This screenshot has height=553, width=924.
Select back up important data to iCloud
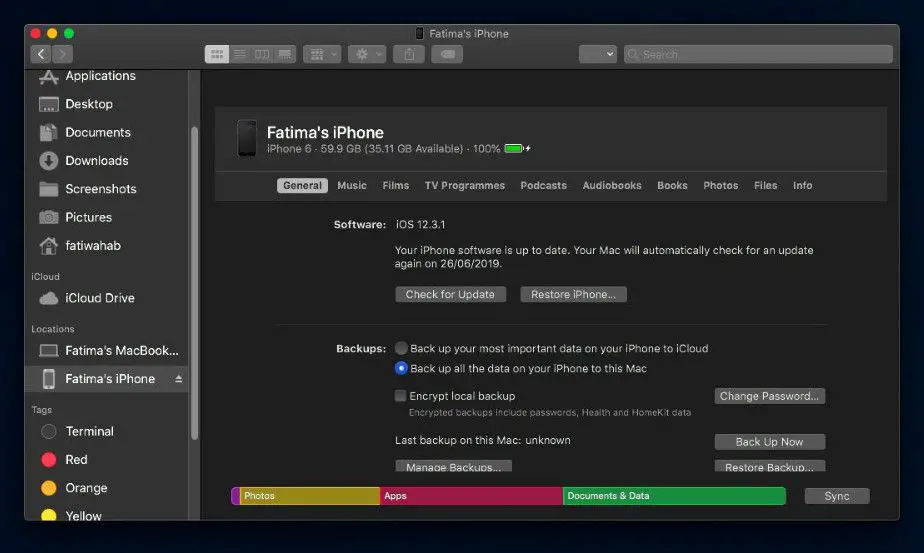(x=401, y=348)
